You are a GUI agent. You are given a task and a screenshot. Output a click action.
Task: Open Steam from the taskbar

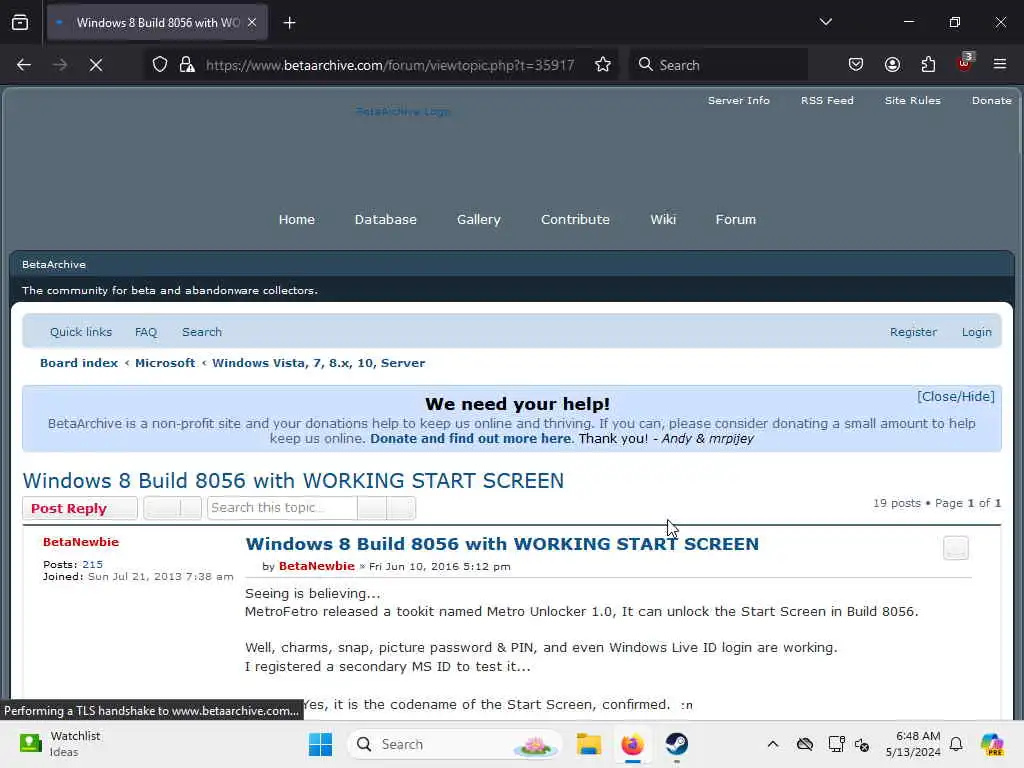[x=677, y=744]
